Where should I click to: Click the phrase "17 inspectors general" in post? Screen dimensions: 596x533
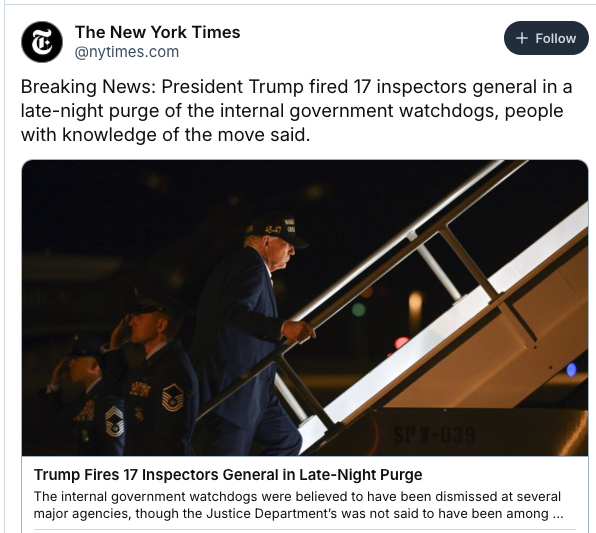pyautogui.click(x=445, y=86)
